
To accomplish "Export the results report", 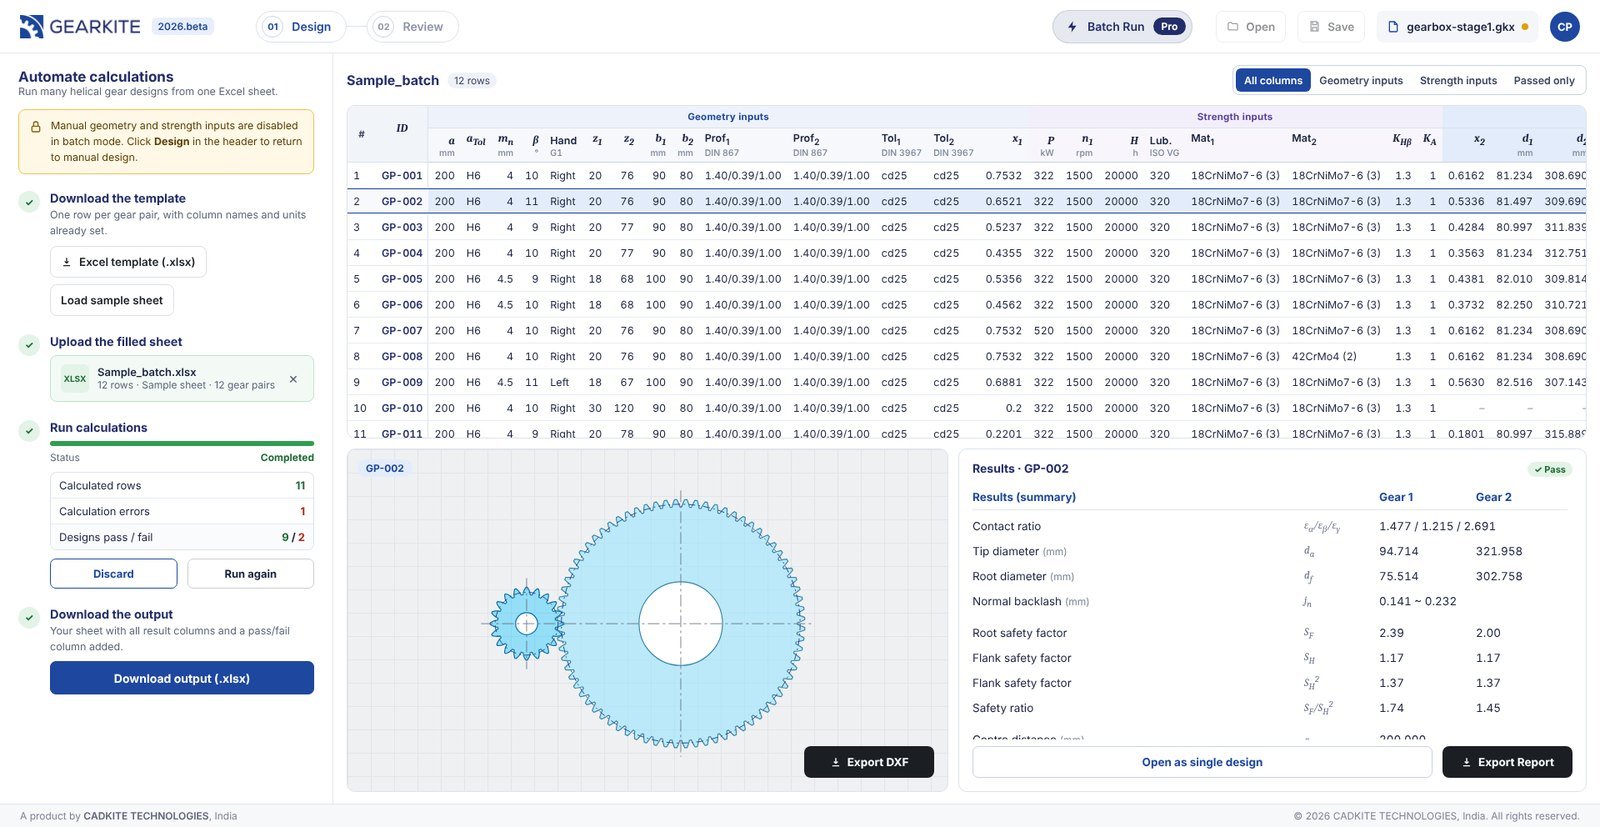I will pos(1507,762).
